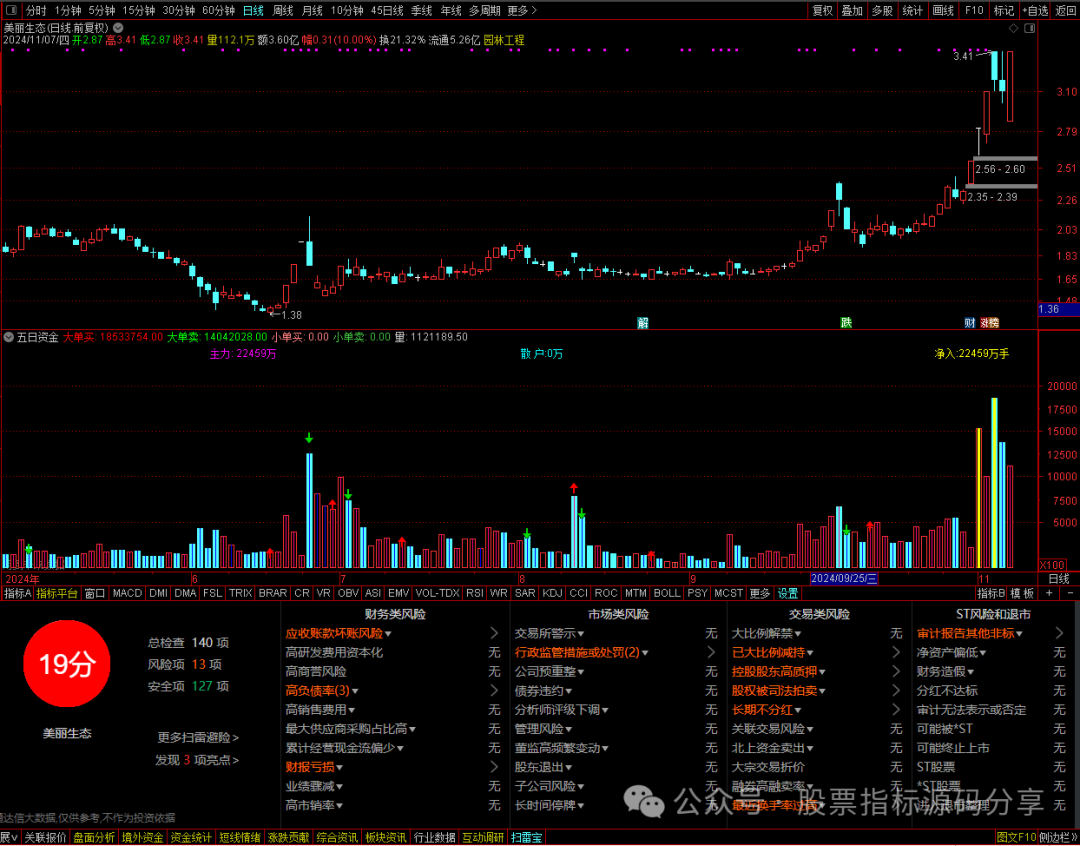Toggle the 叠加 overlay mode

pyautogui.click(x=852, y=10)
